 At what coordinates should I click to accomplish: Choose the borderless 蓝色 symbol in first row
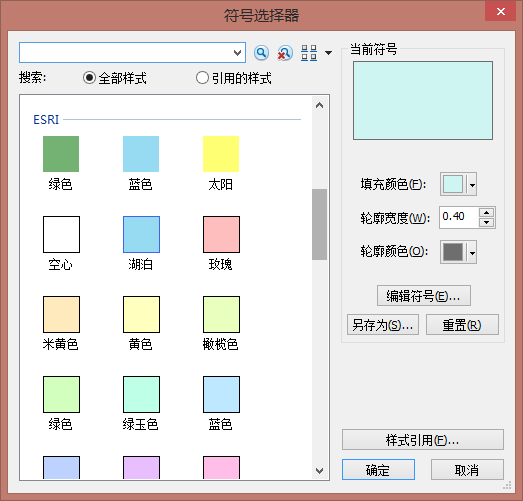141,154
